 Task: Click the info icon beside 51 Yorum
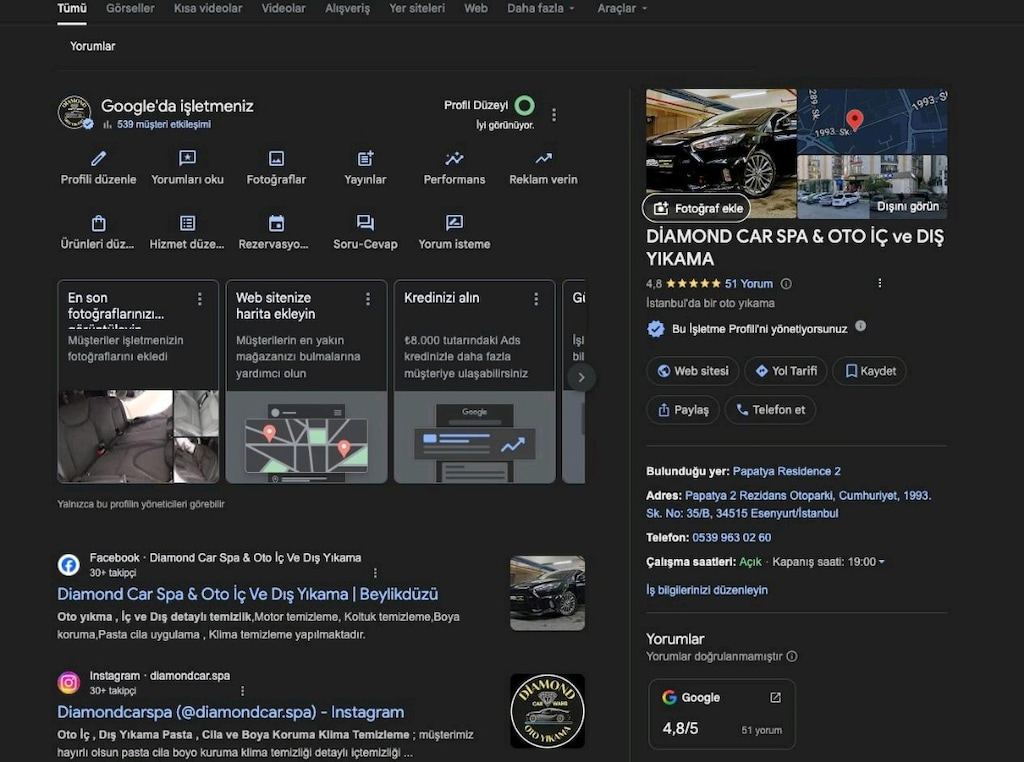[786, 283]
